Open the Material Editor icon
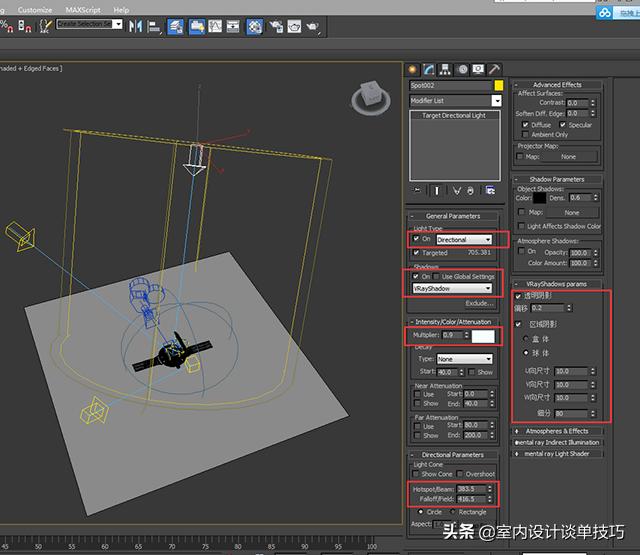The width and height of the screenshot is (640, 555). [x=255, y=27]
